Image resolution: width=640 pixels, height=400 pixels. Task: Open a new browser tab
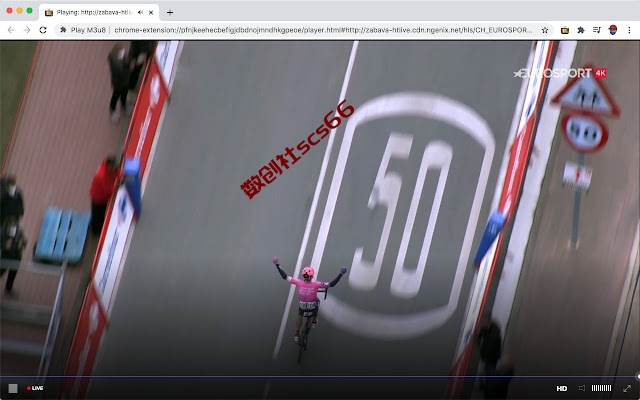tap(170, 12)
